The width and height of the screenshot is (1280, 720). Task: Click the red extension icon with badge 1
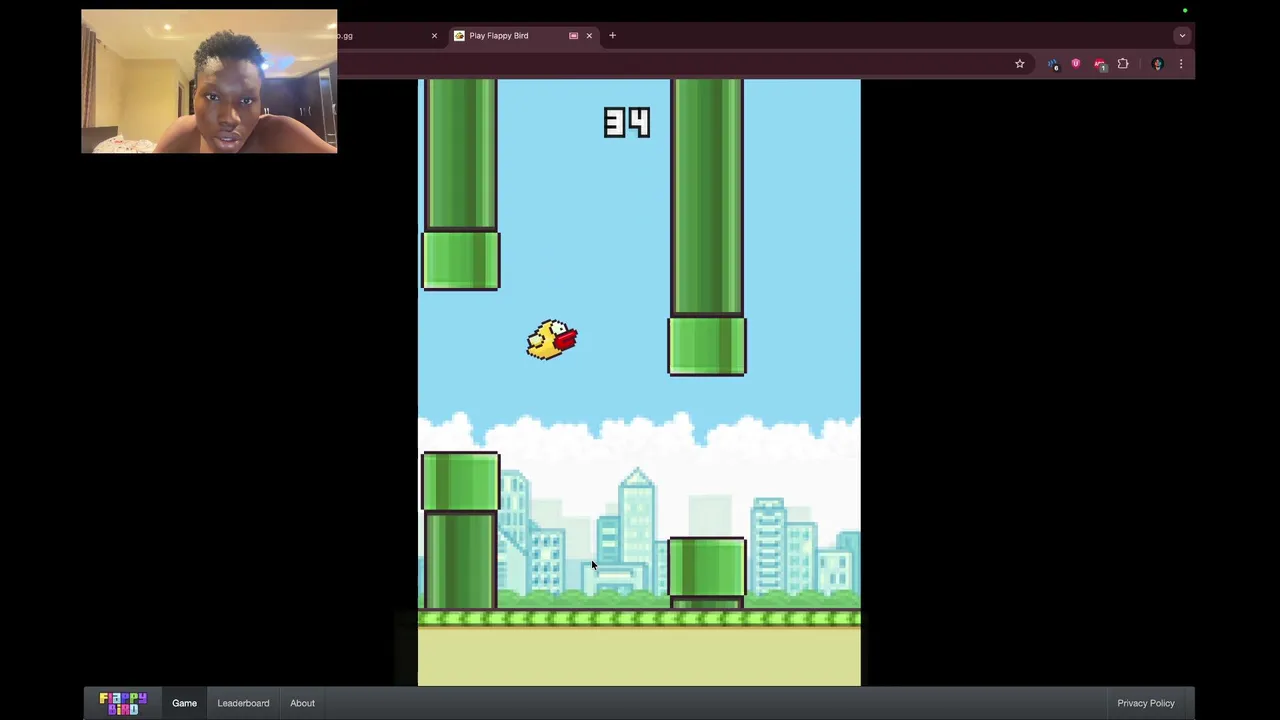[1100, 64]
